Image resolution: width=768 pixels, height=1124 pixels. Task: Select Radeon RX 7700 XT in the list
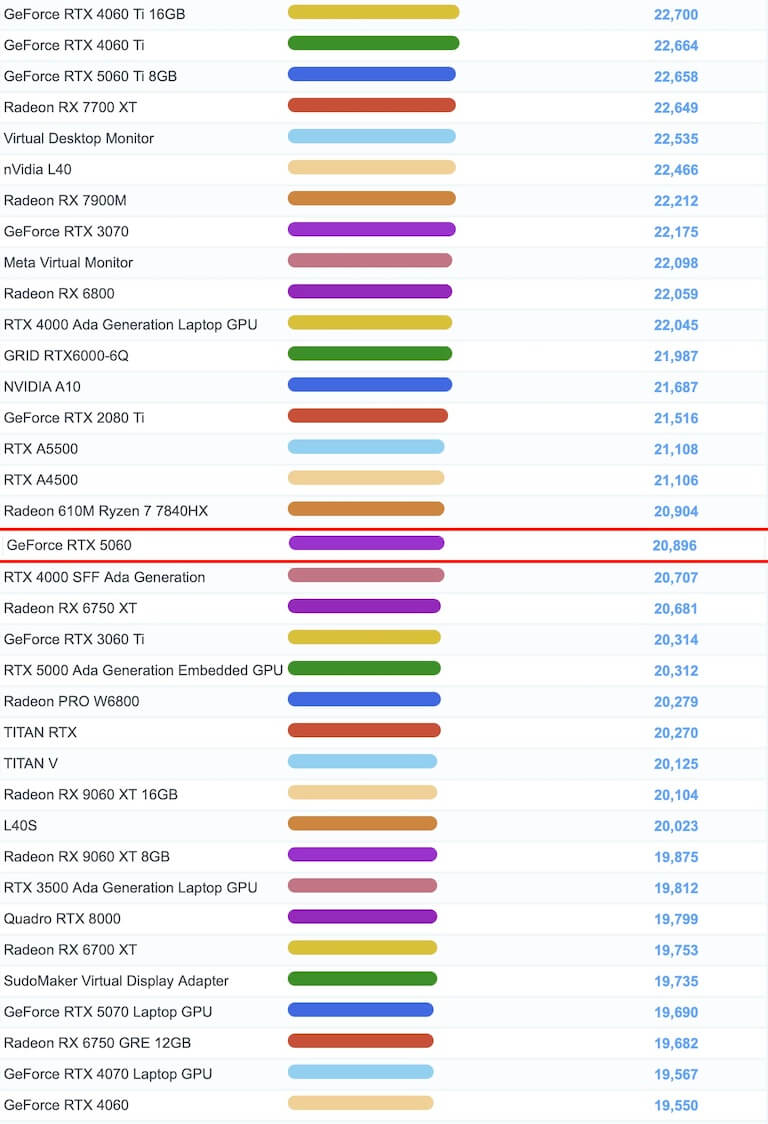coord(70,107)
